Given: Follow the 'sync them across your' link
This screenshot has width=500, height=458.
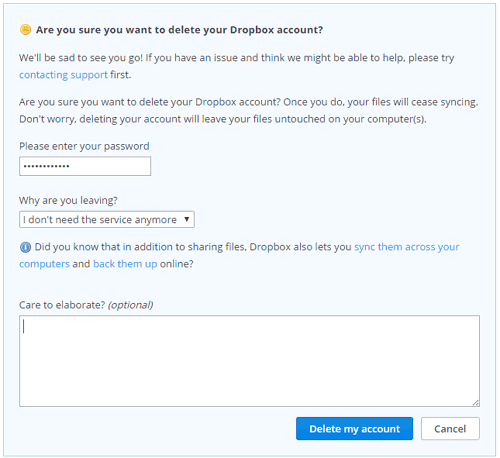Looking at the screenshot, I should click(407, 247).
